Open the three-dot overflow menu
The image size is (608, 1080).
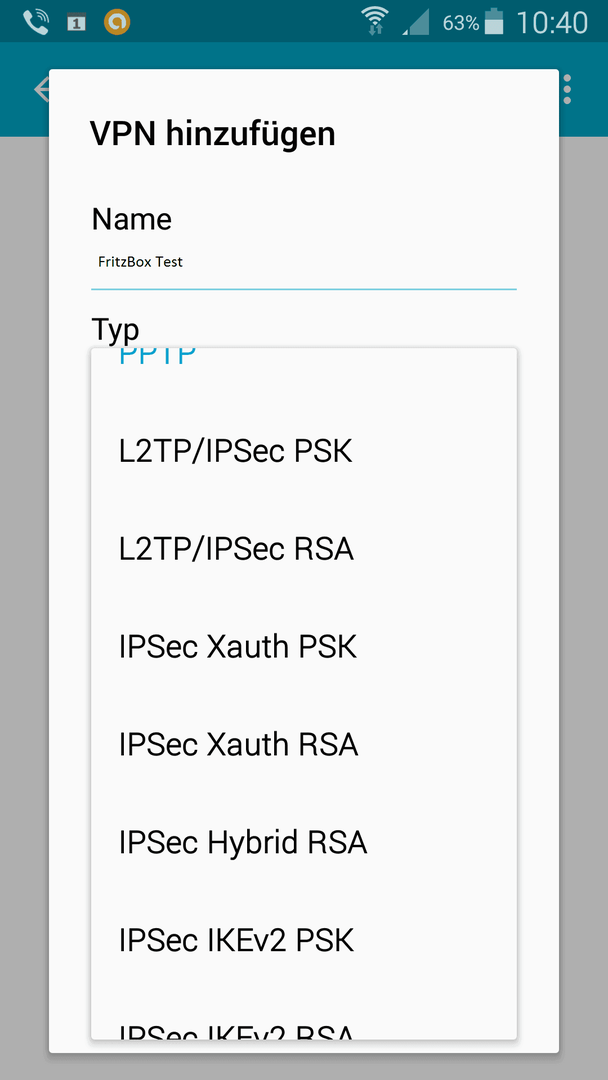pyautogui.click(x=567, y=90)
